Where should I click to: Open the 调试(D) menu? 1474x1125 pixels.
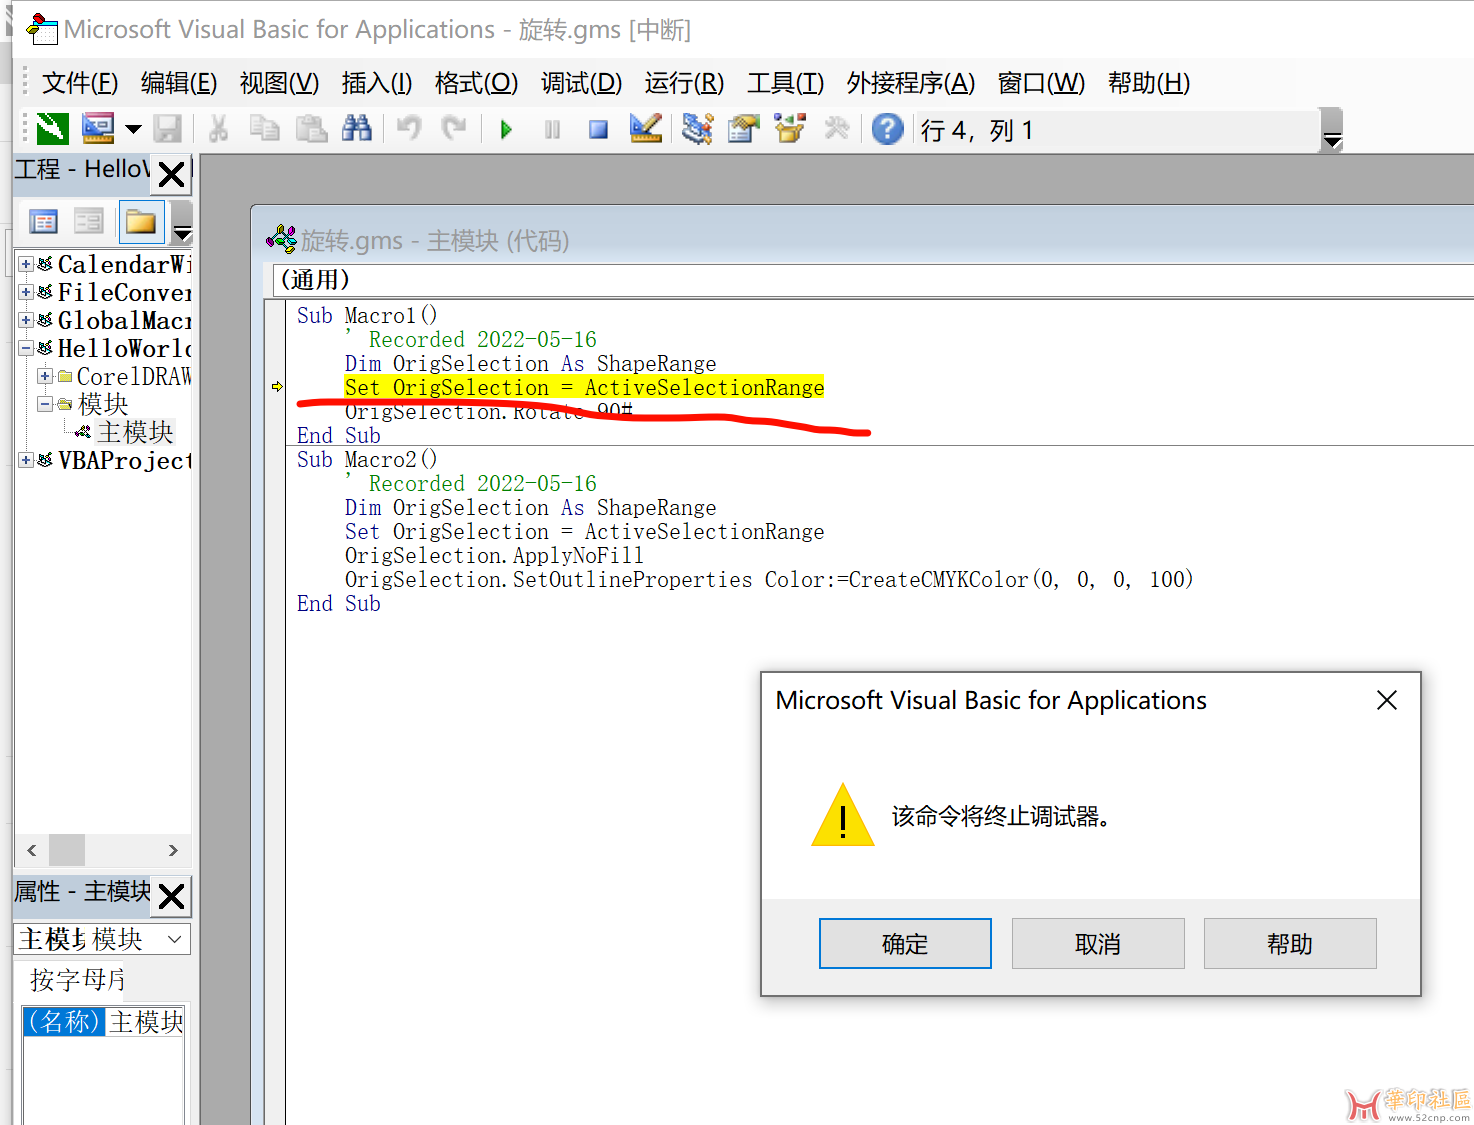(581, 83)
